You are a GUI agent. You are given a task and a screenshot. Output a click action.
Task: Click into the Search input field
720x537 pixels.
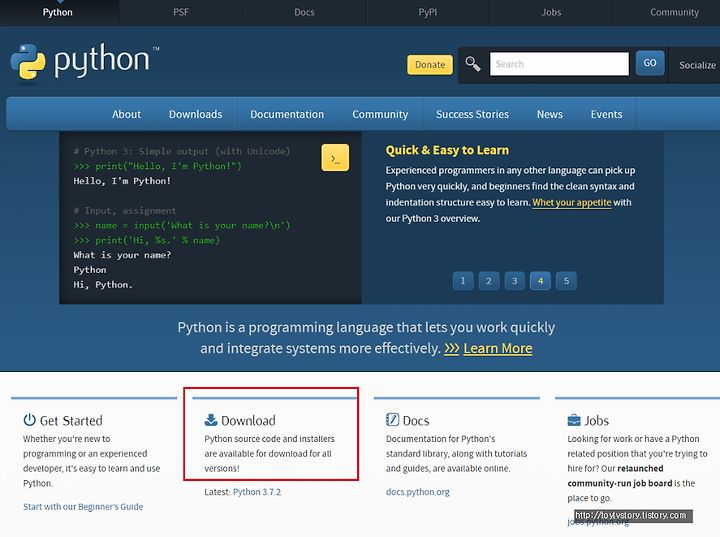tap(559, 64)
